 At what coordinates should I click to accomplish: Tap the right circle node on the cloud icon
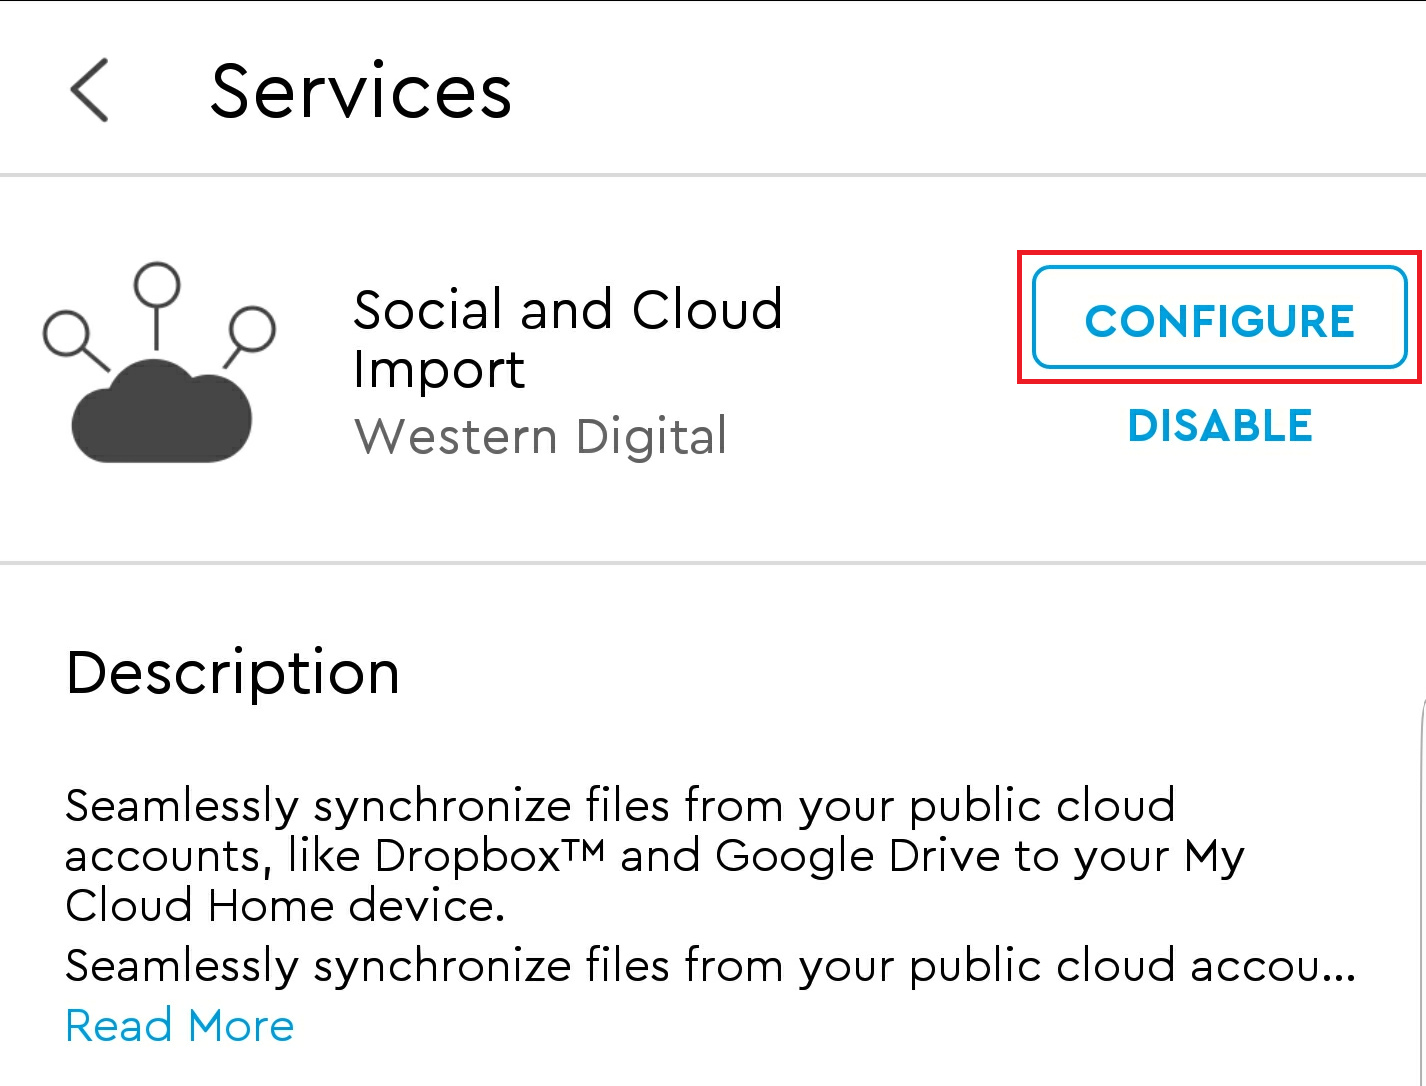point(252,329)
